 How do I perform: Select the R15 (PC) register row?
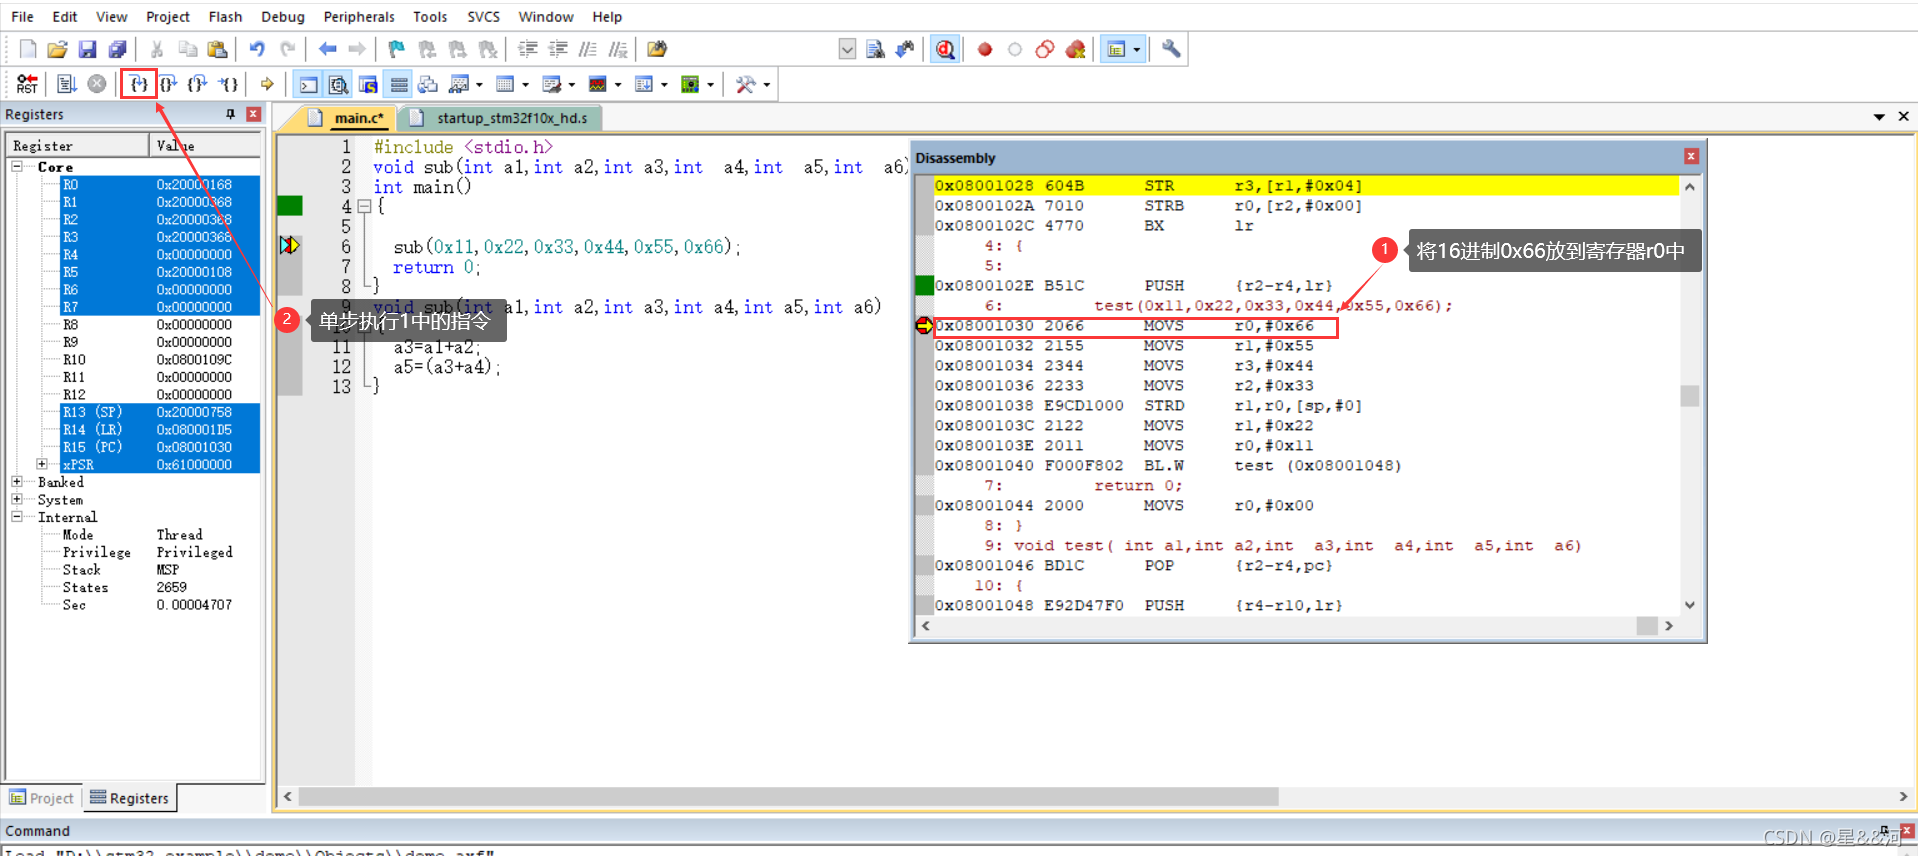(160, 447)
